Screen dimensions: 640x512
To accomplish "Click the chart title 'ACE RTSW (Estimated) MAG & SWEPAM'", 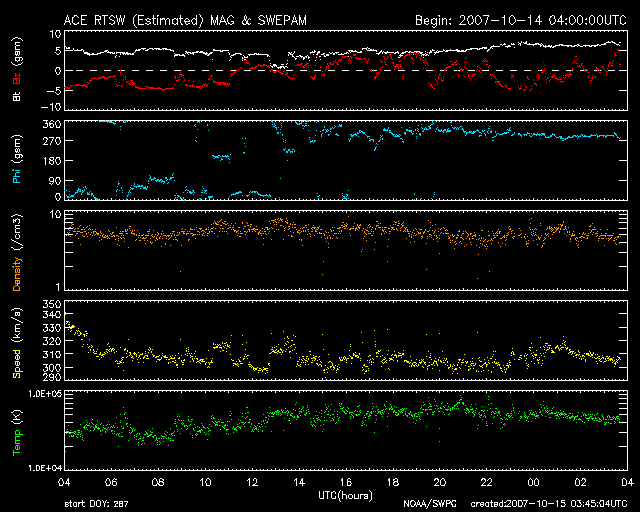I will pos(185,20).
